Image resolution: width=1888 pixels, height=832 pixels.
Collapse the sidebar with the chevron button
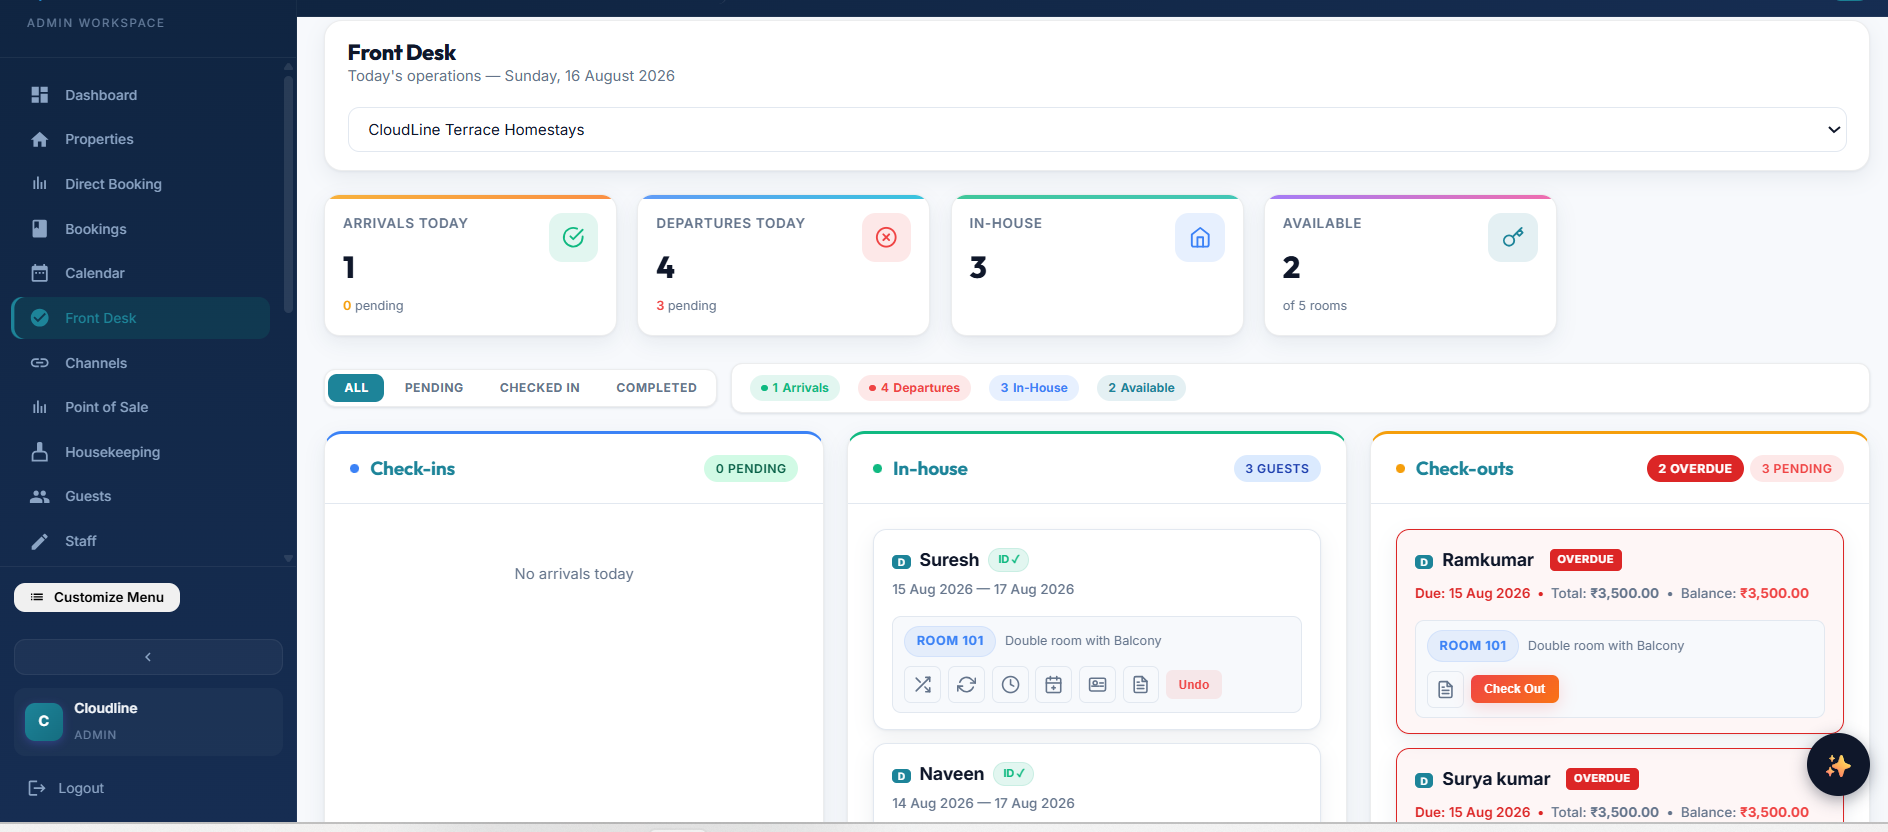coord(148,657)
